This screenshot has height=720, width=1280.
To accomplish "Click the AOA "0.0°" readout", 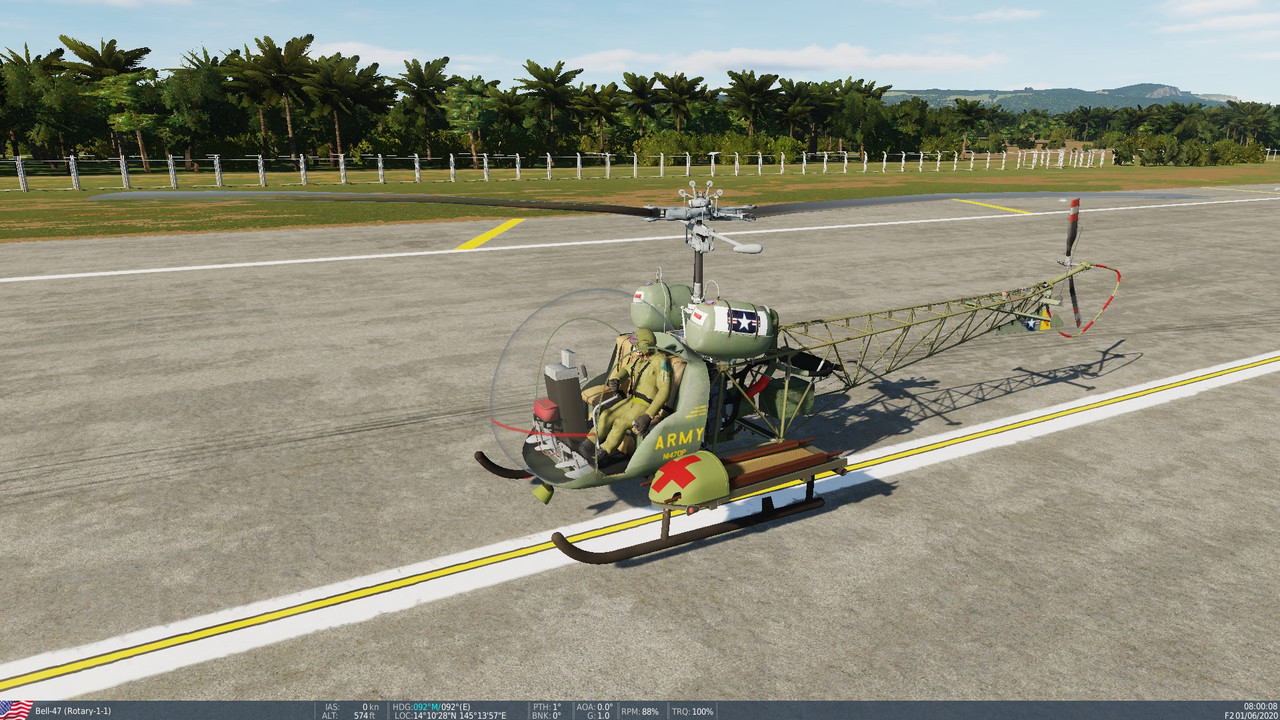I will click(604, 707).
